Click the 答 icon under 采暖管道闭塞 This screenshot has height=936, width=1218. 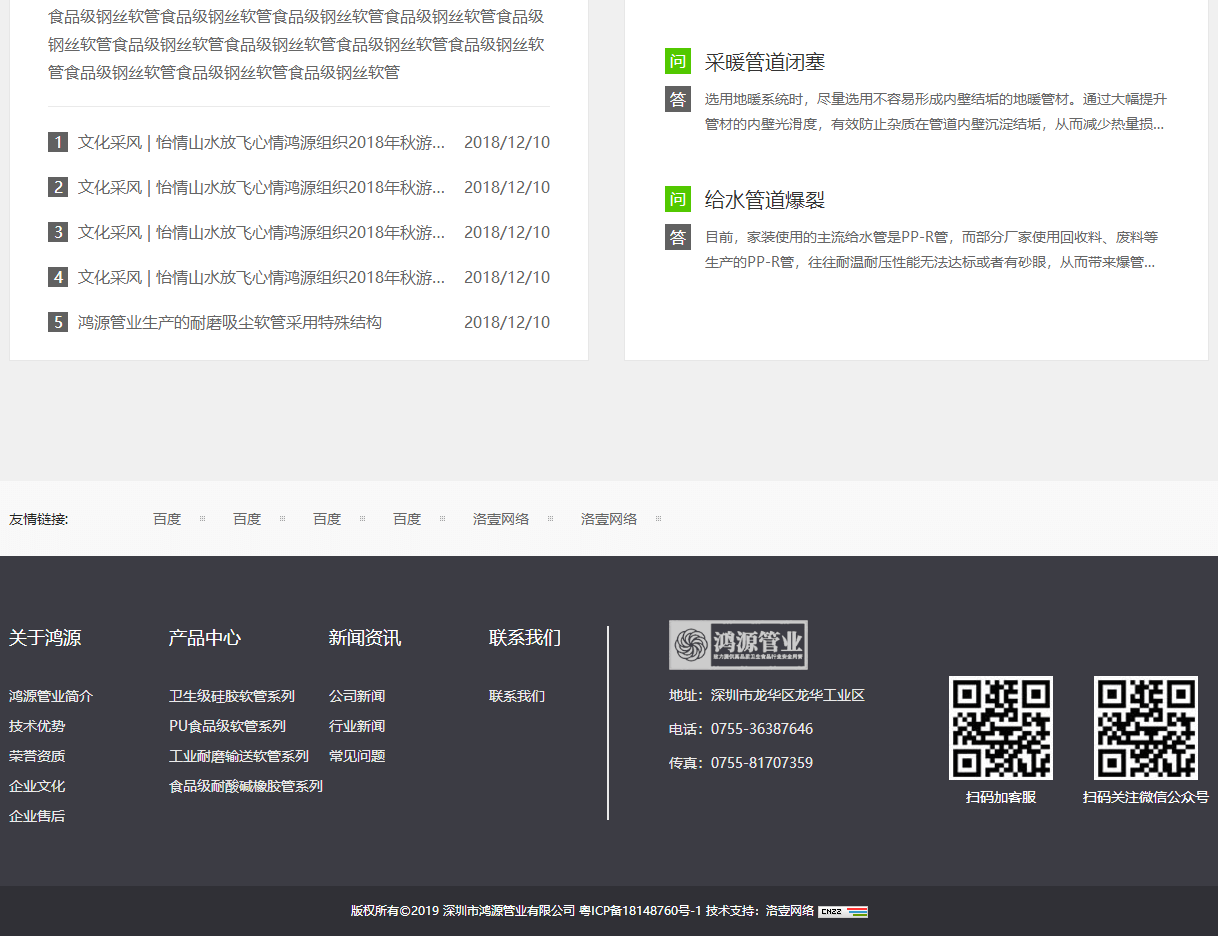point(678,99)
